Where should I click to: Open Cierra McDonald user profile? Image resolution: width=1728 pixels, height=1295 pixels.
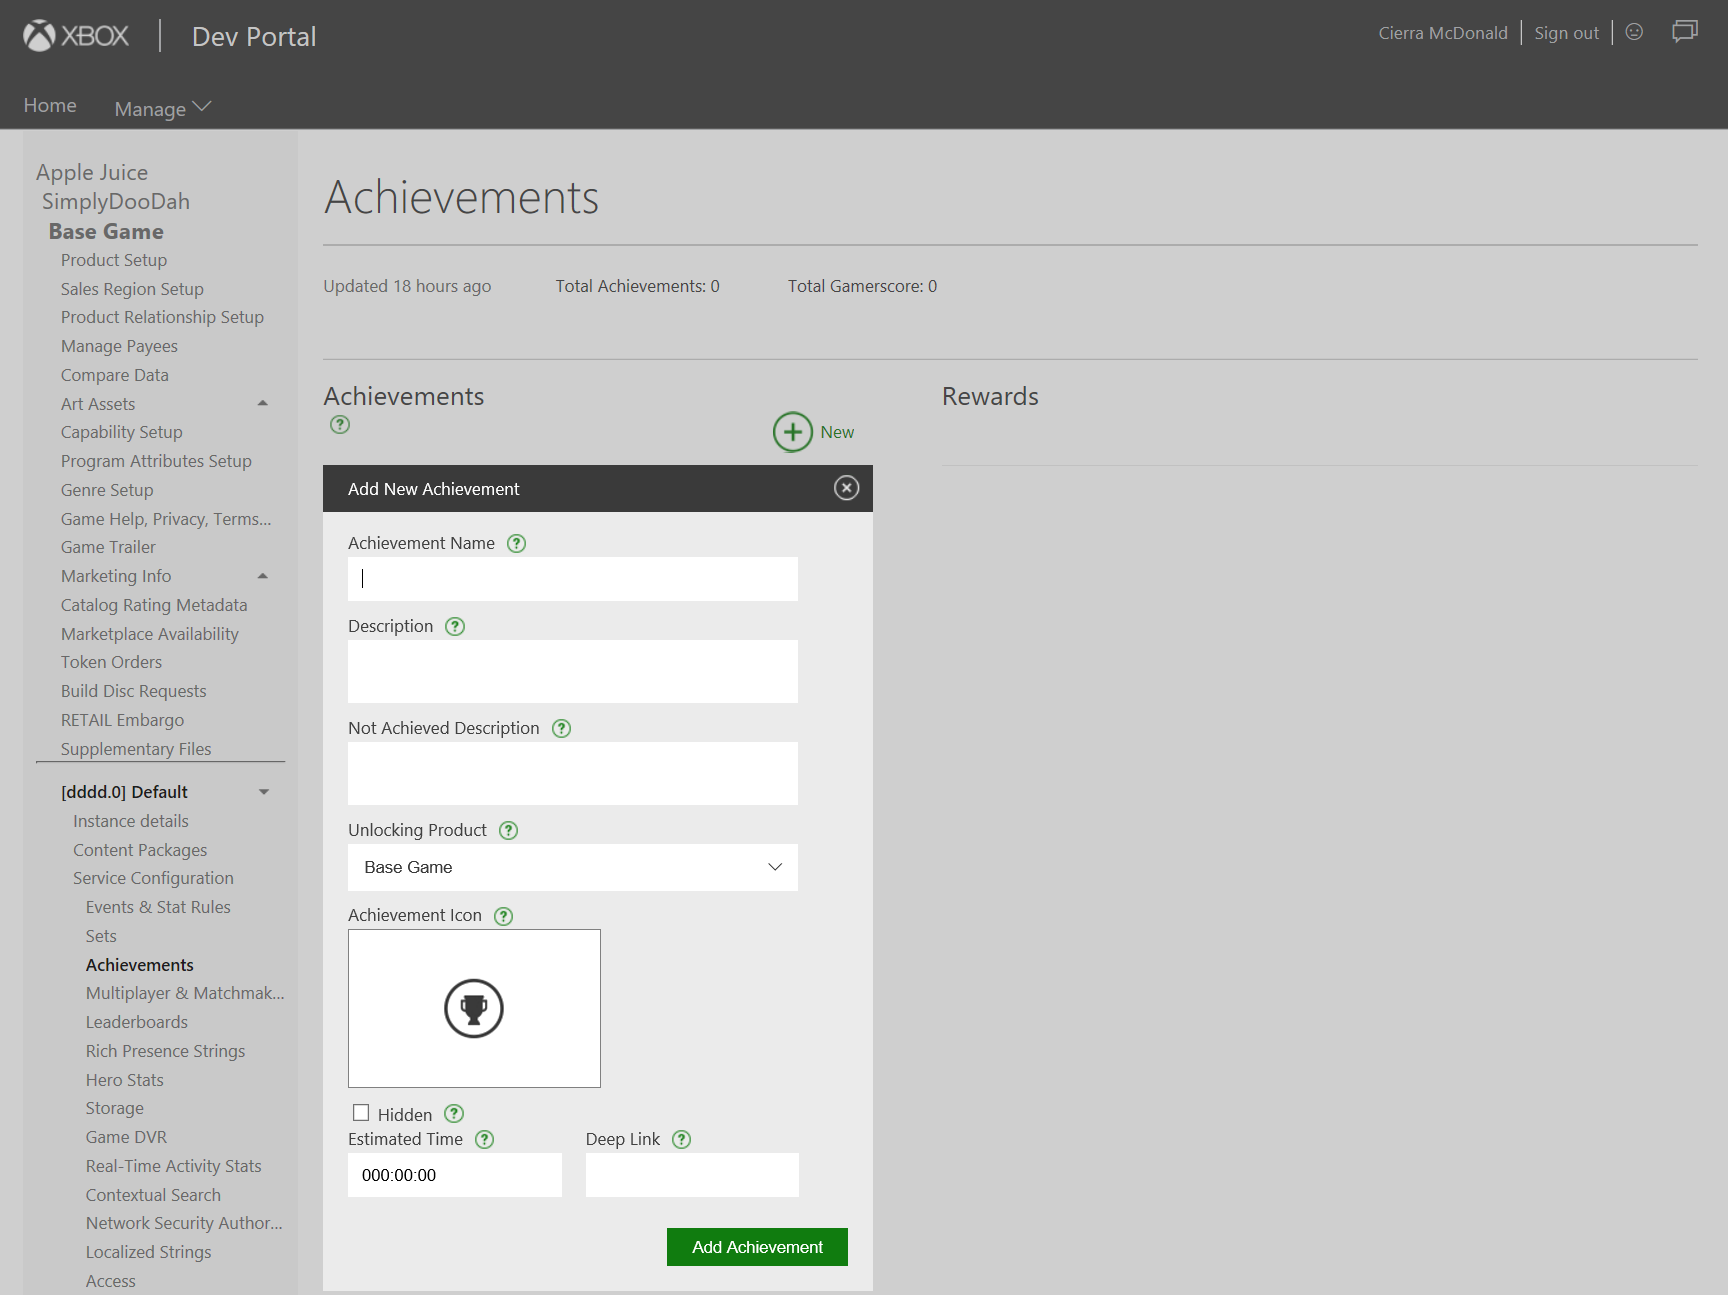point(1443,33)
